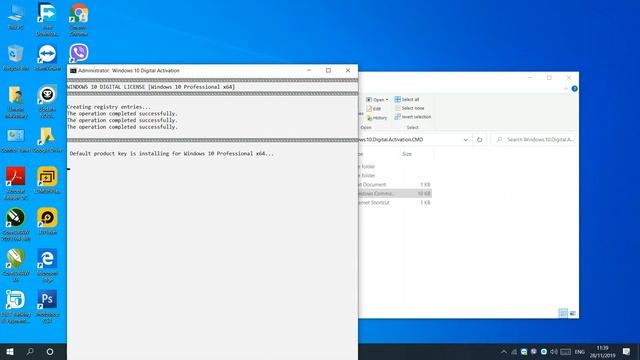Expand the Explorer address bar history dropdown

pyautogui.click(x=465, y=140)
